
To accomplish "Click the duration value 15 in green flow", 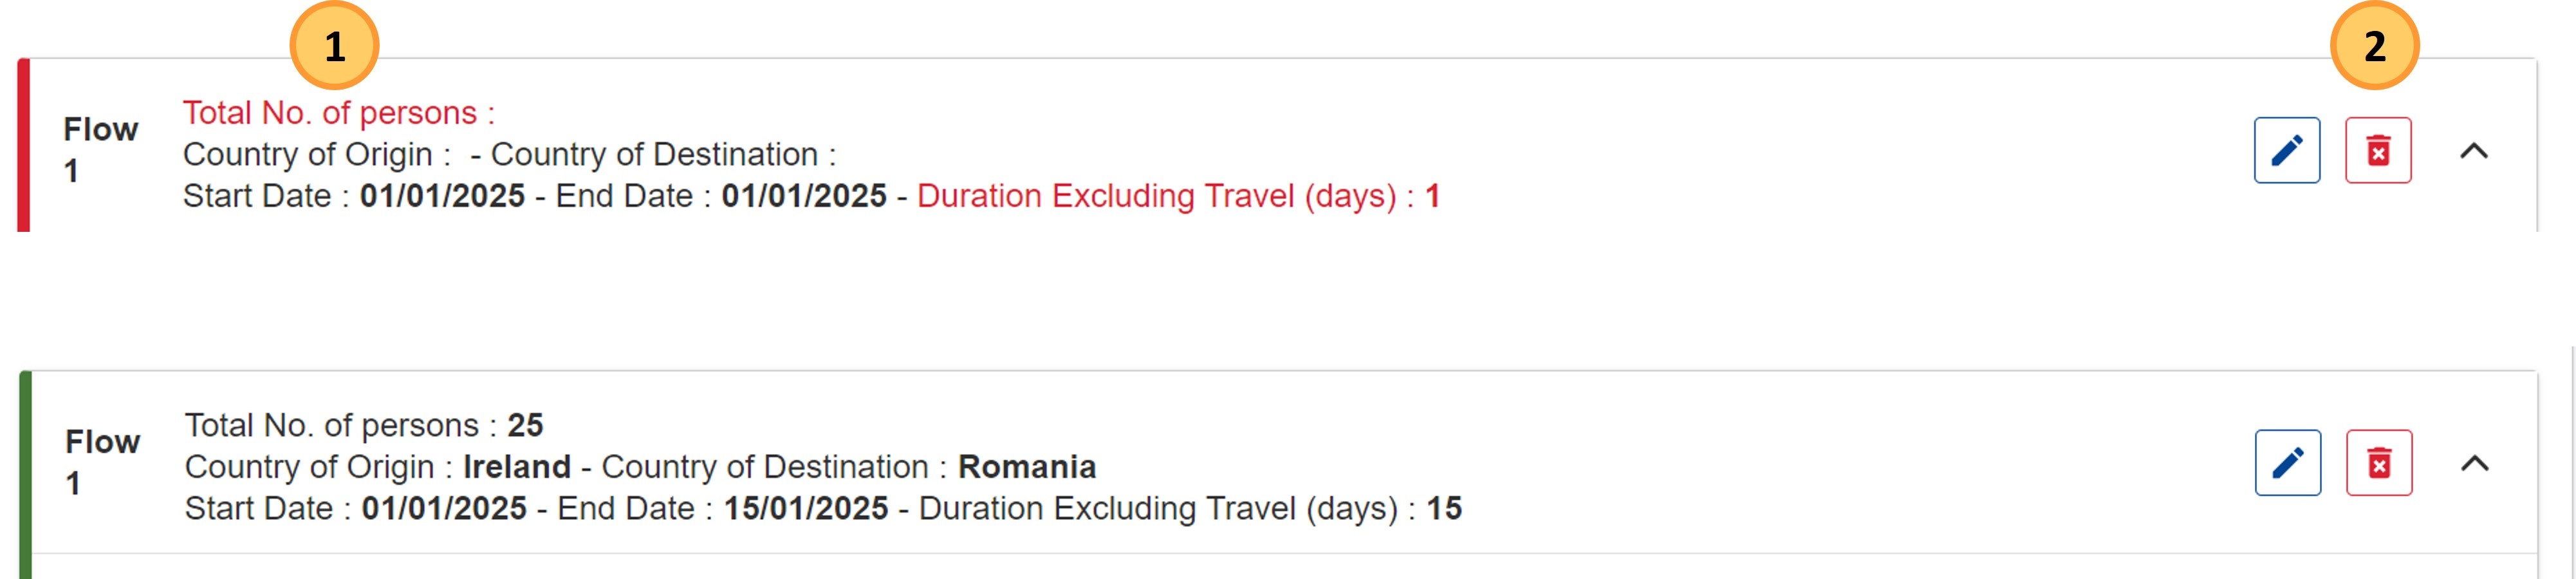I will pos(1443,509).
